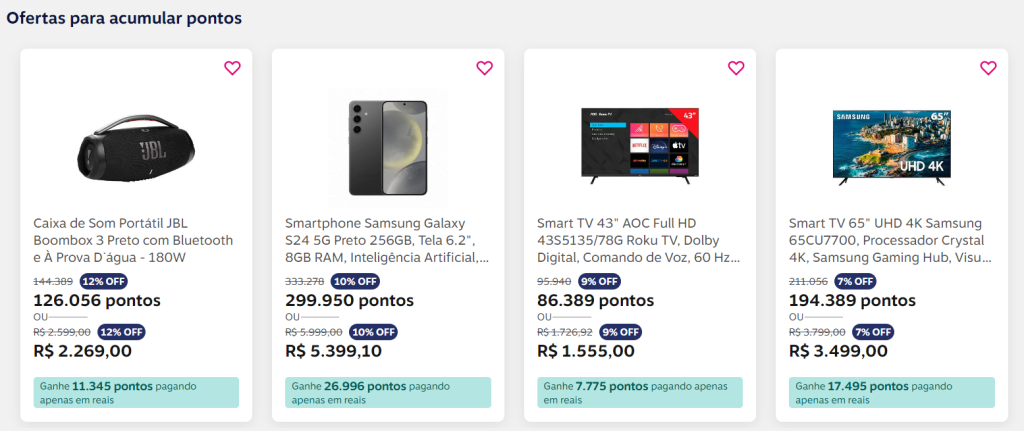
Task: Favorite the JBL Boombox 3 with heart icon
Action: (x=232, y=68)
